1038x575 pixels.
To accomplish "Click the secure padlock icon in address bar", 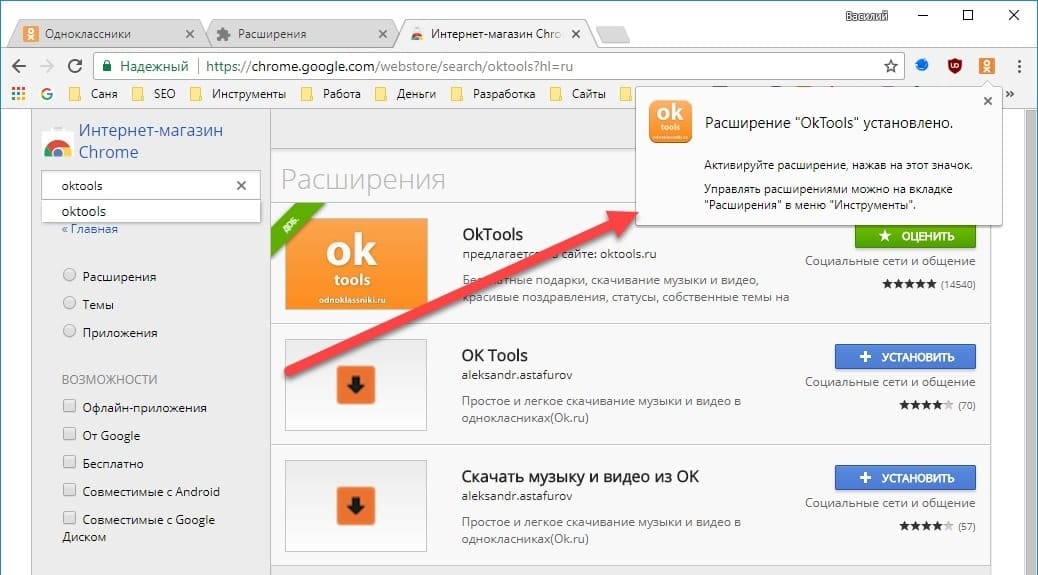I will [106, 66].
